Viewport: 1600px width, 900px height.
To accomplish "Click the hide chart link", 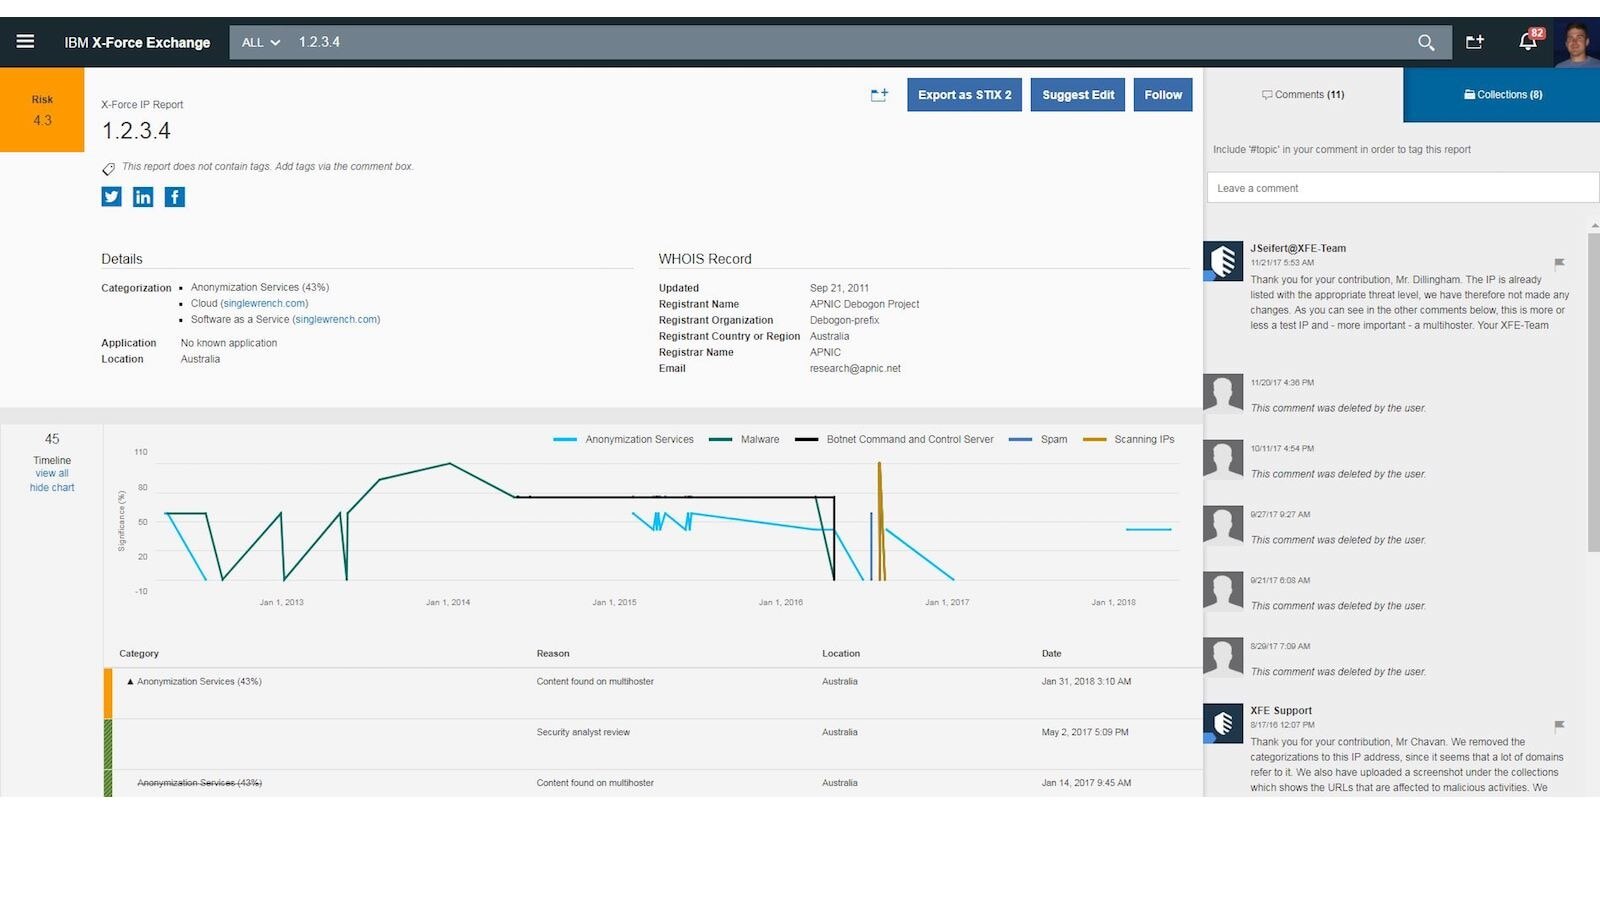I will (52, 488).
